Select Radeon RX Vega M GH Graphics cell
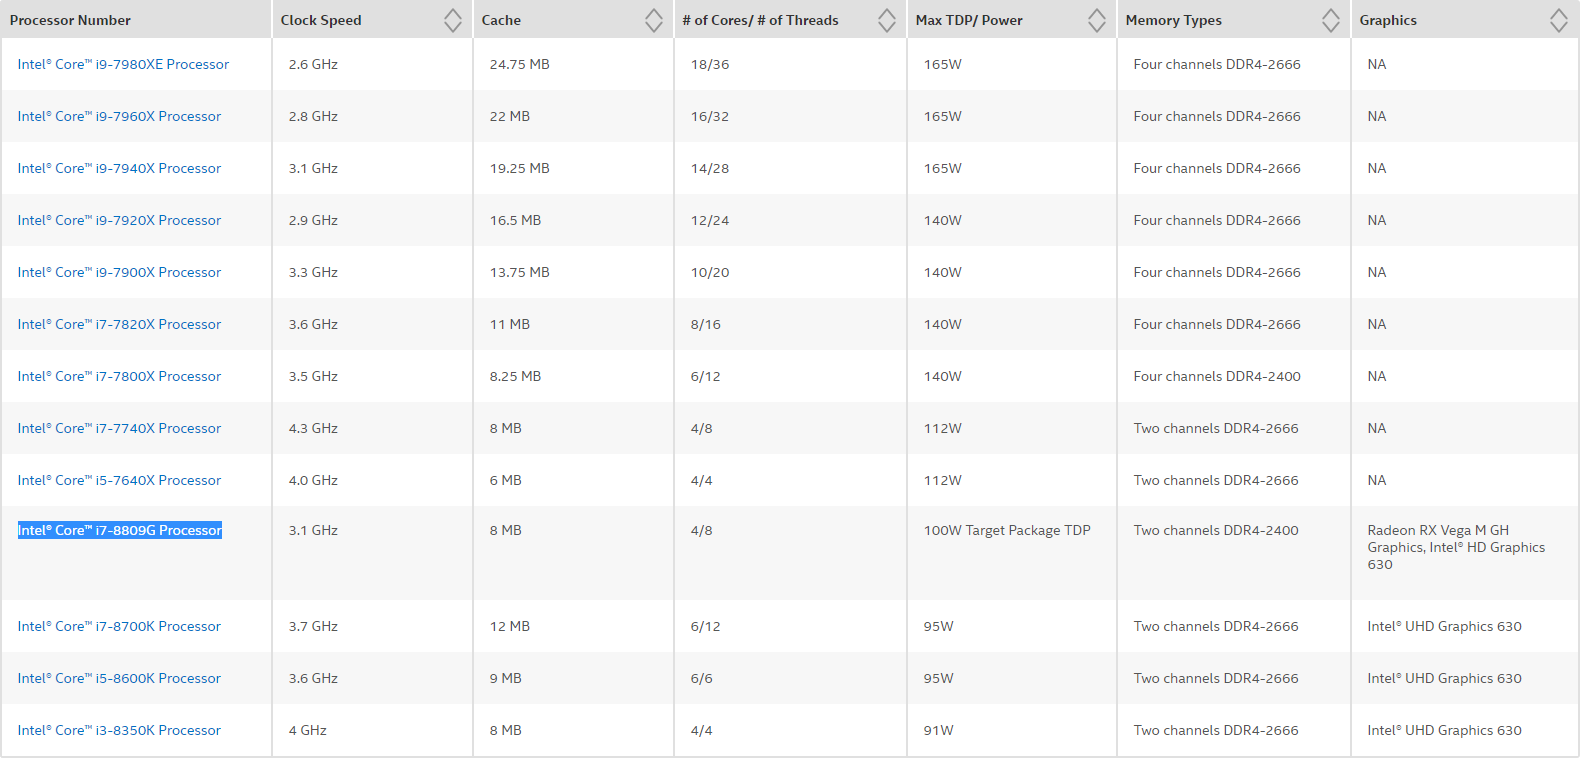The width and height of the screenshot is (1580, 758). [1465, 553]
